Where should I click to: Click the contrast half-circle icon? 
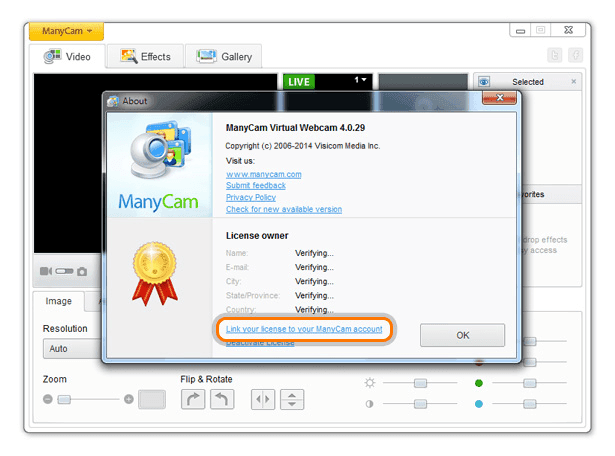[369, 404]
